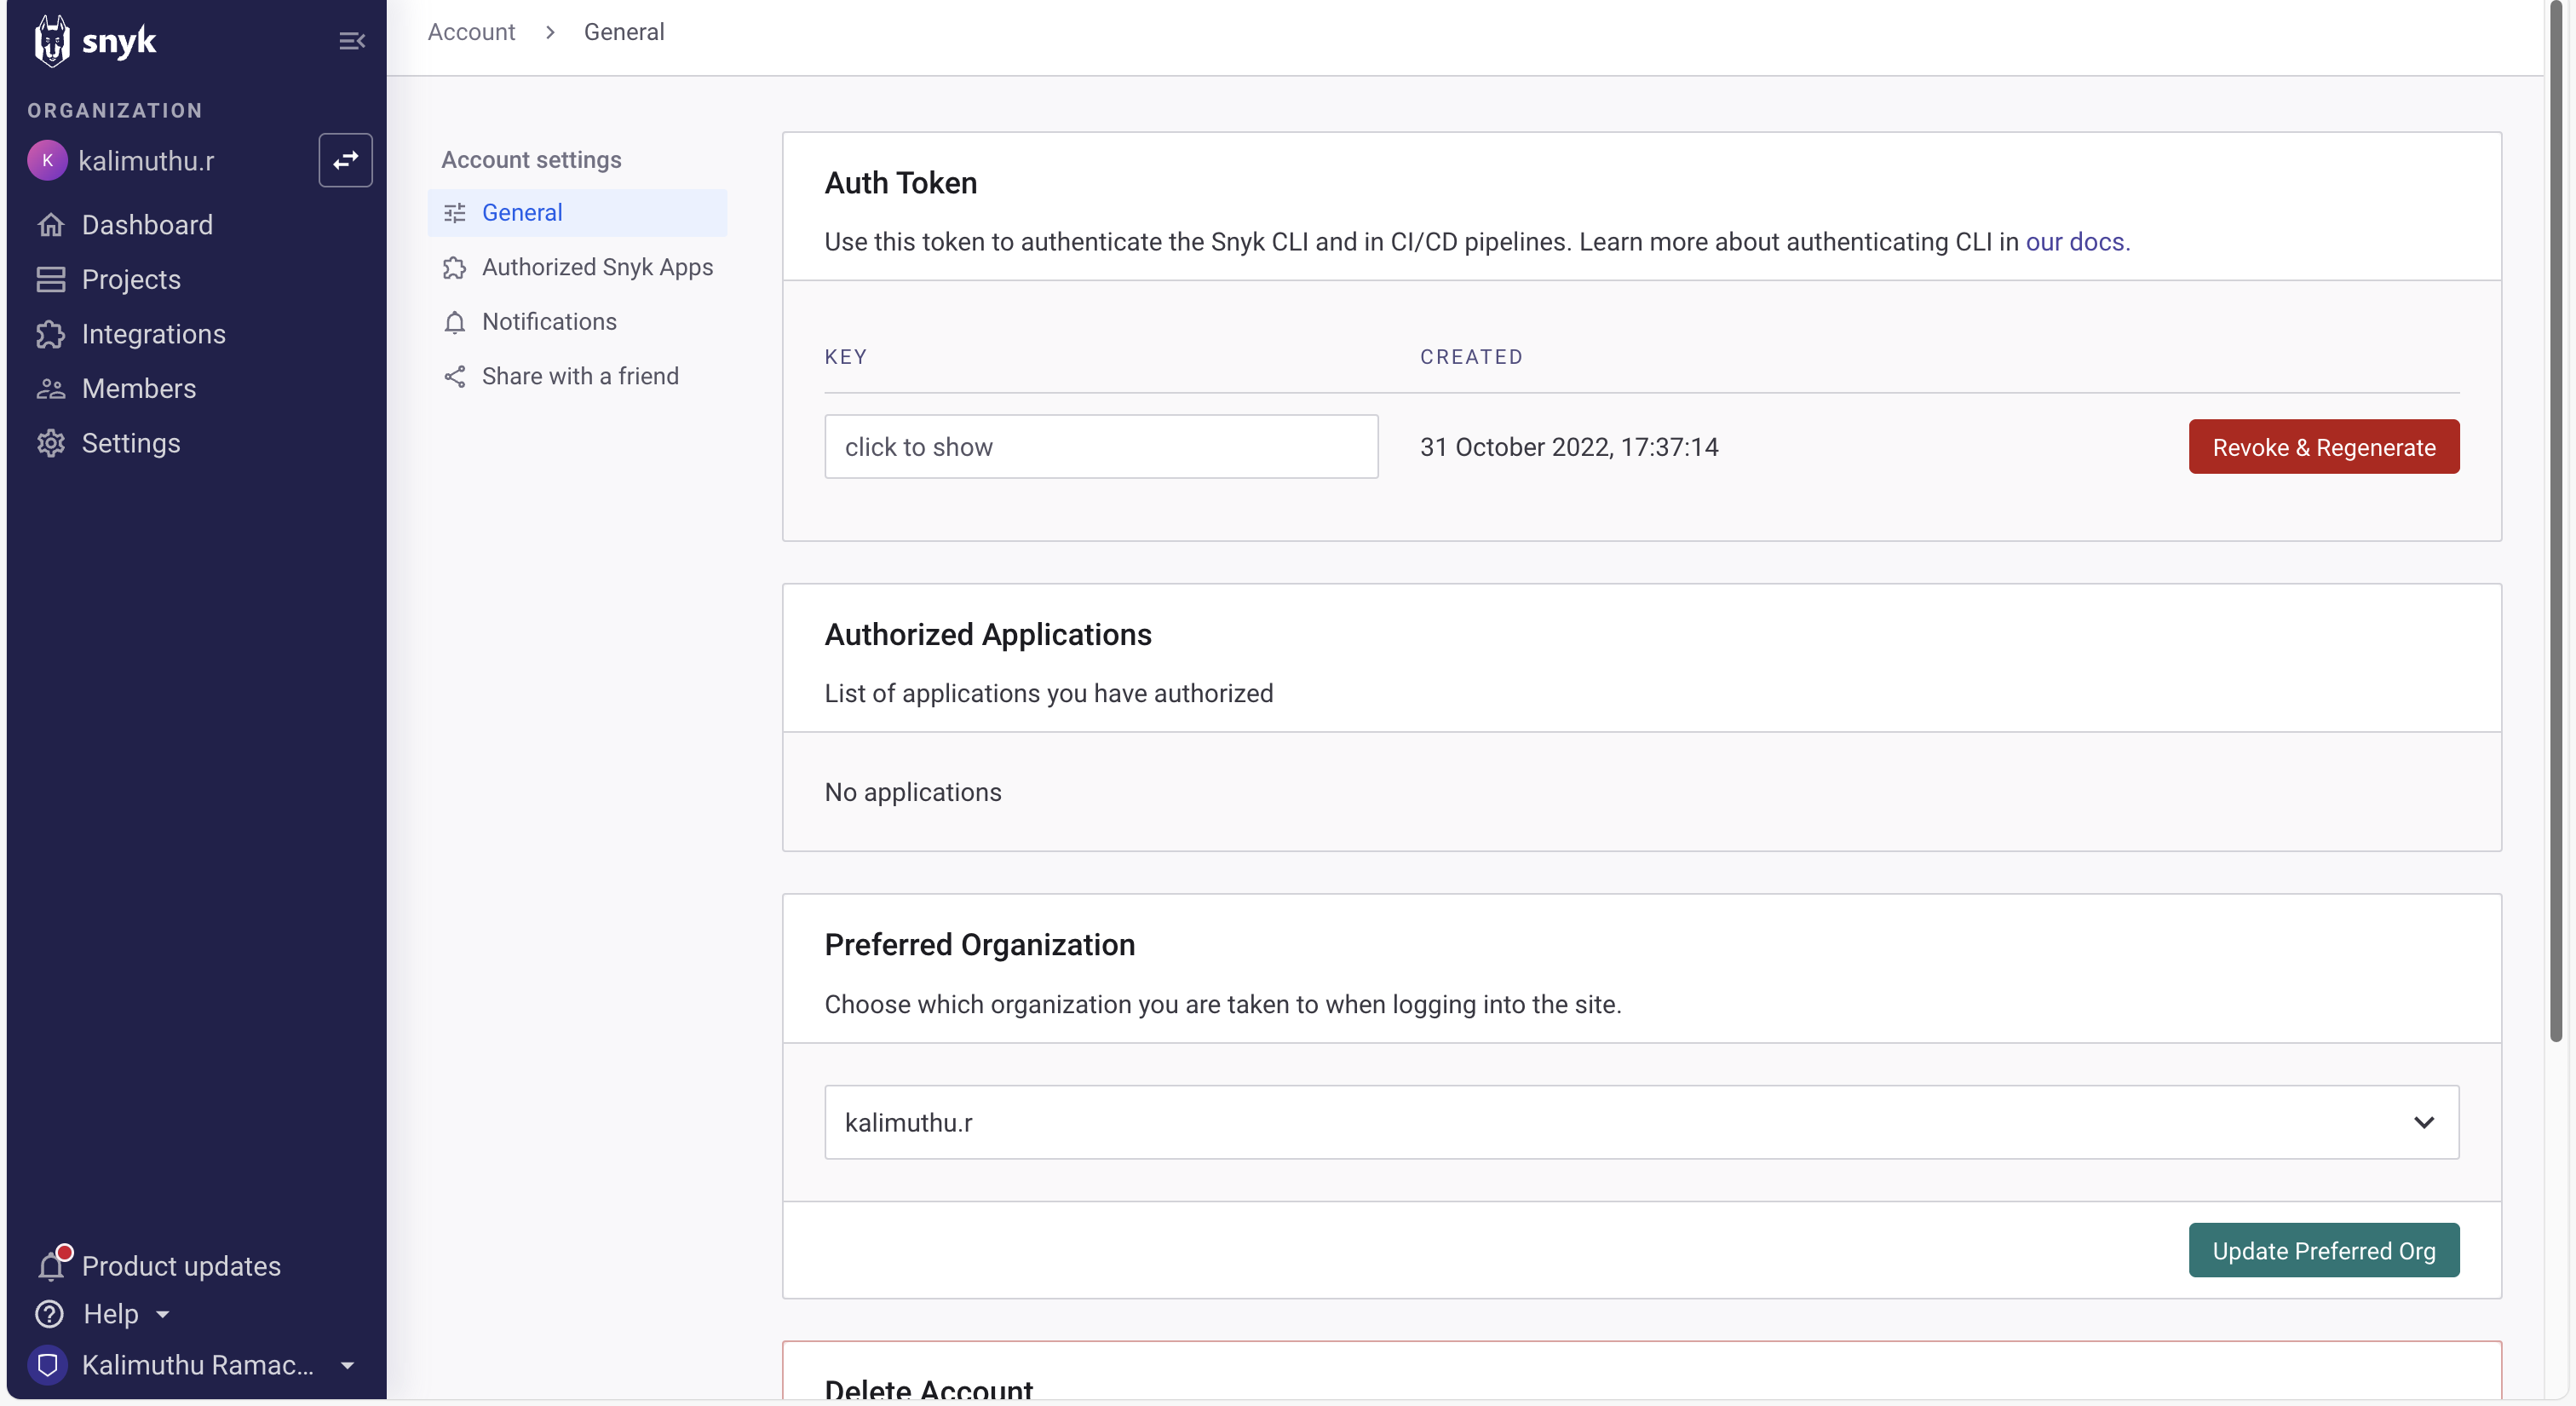Viewport: 2576px width, 1406px height.
Task: Click the CREATED column header
Action: coord(1471,357)
